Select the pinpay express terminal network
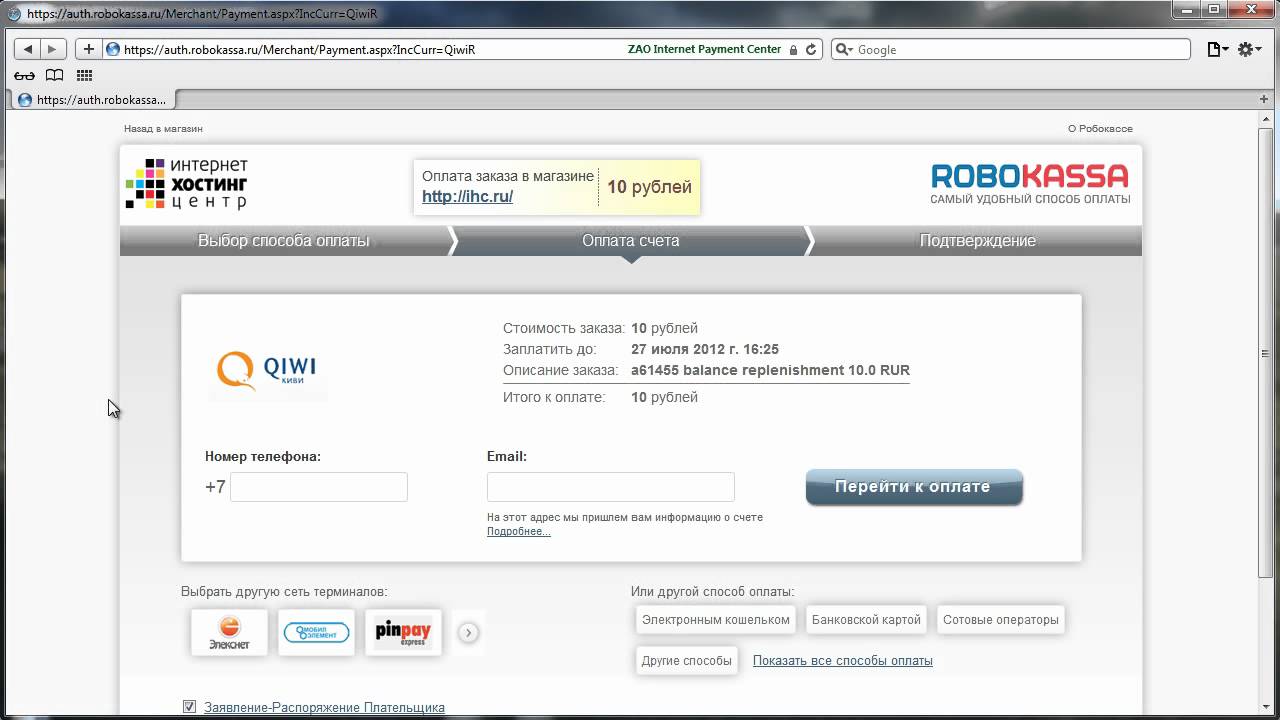Viewport: 1280px width, 720px height. coord(403,632)
